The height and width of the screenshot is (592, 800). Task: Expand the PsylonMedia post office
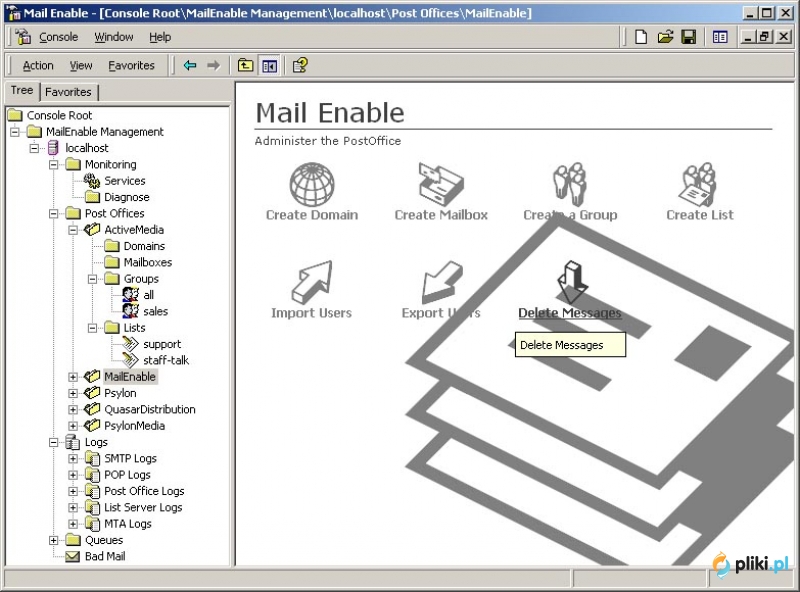(73, 426)
